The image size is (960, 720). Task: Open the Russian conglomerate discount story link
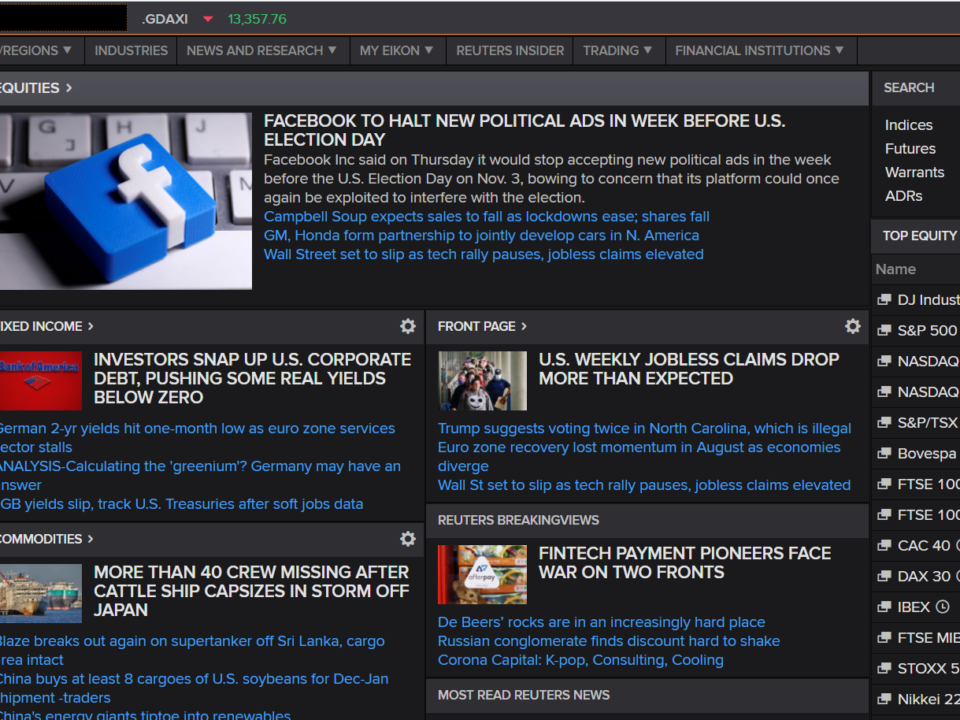(609, 641)
